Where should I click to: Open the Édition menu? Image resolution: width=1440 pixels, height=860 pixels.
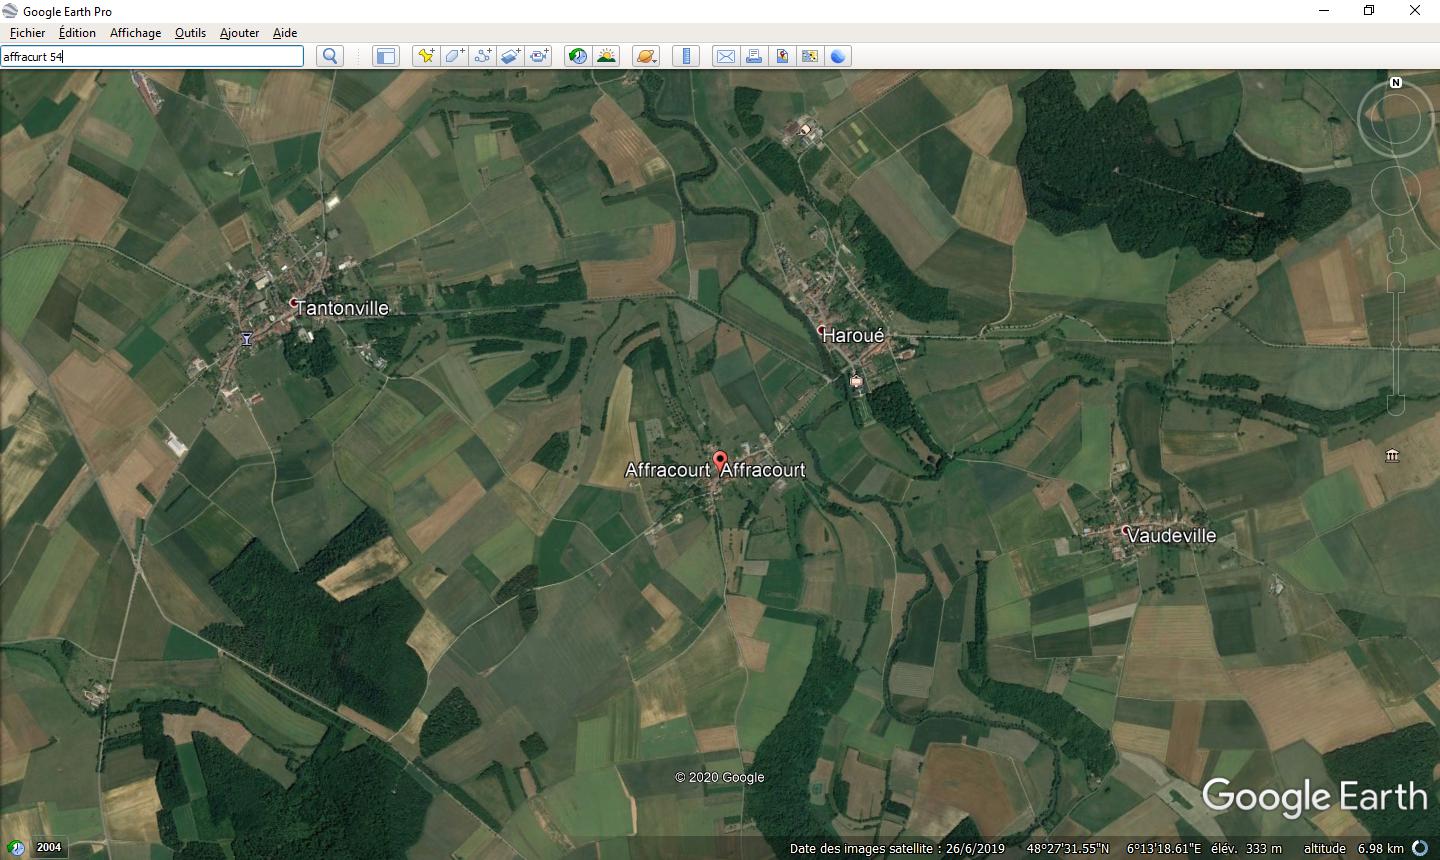click(x=77, y=33)
